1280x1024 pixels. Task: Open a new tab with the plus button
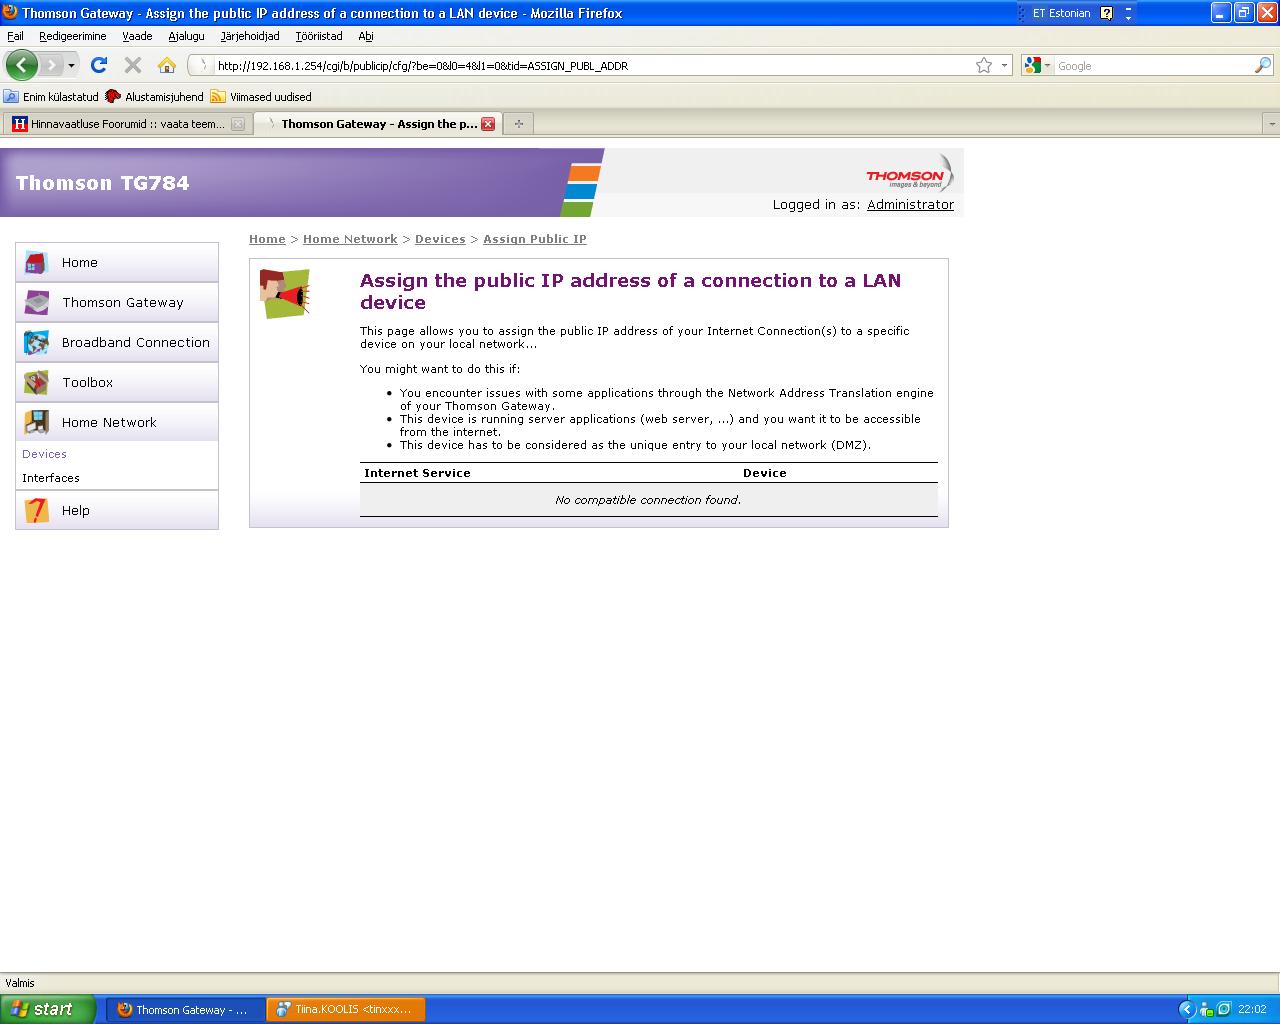(518, 124)
